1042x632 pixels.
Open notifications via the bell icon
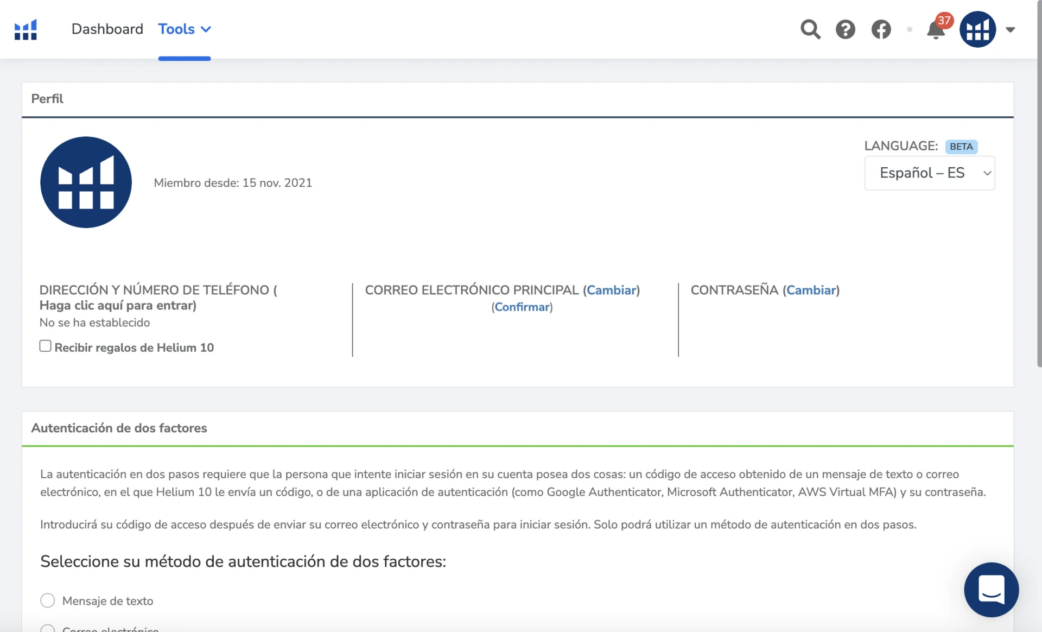click(x=935, y=32)
